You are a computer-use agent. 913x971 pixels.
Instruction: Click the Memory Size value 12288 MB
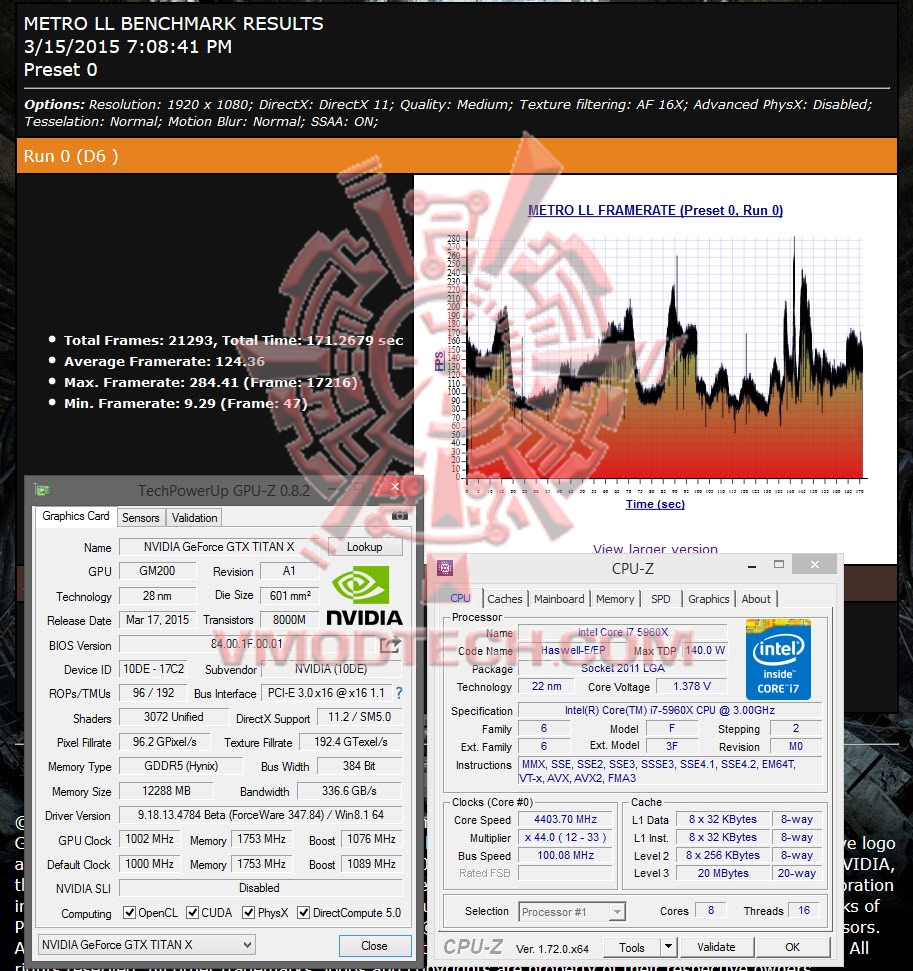(x=166, y=791)
